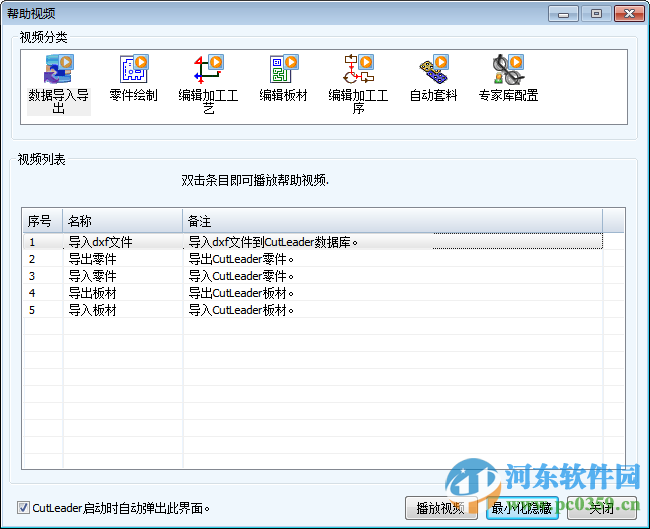The width and height of the screenshot is (650, 529).
Task: Sort by the 序号 column header
Action: pos(43,221)
